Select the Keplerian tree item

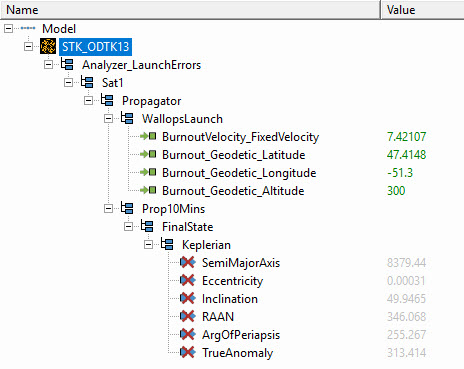coord(206,245)
